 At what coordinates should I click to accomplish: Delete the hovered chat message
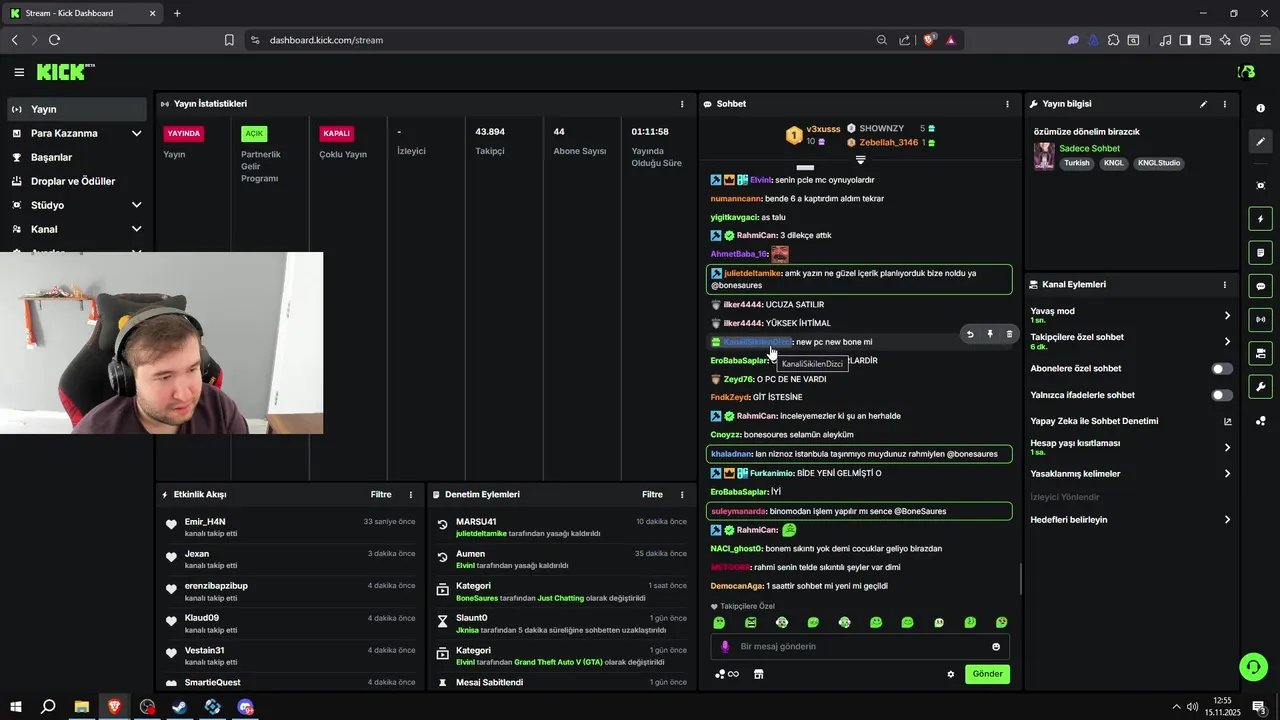(1009, 334)
